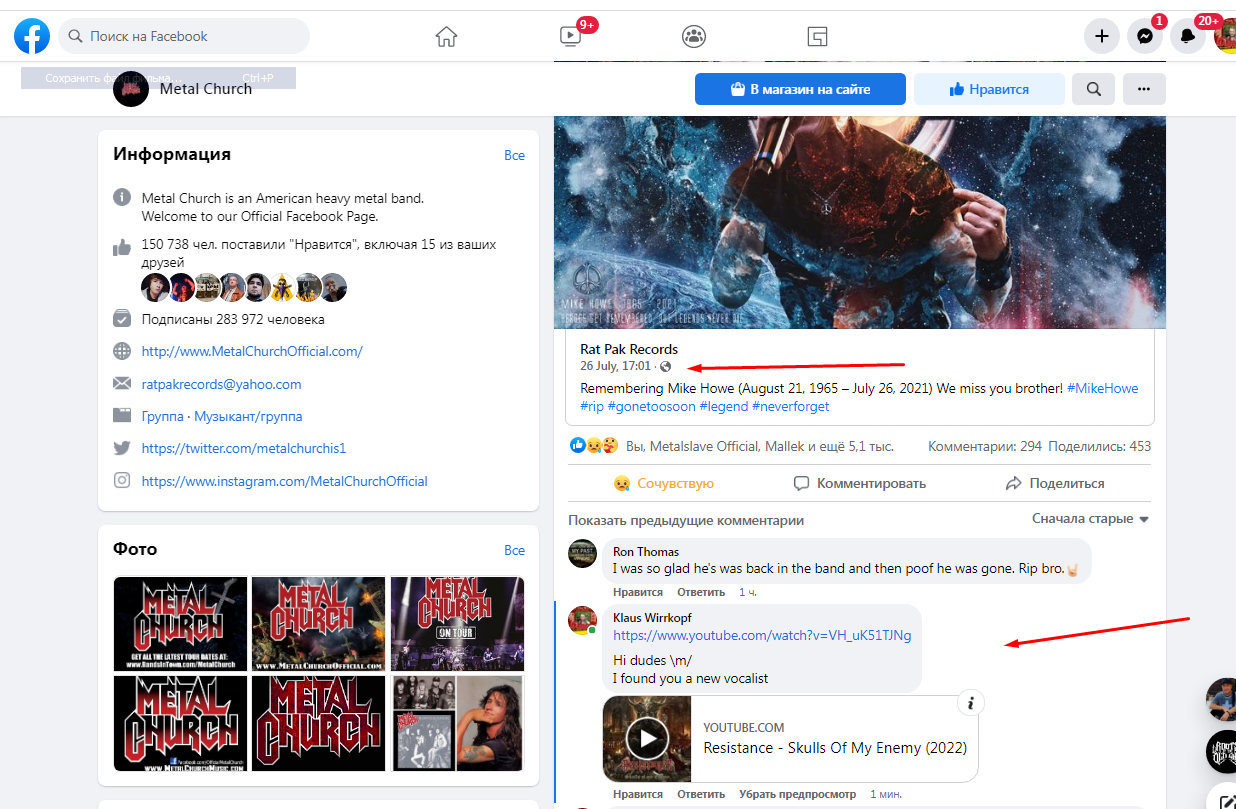Open the twitter.com/metalchurchis1 link
The height and width of the screenshot is (809, 1236).
coord(243,448)
